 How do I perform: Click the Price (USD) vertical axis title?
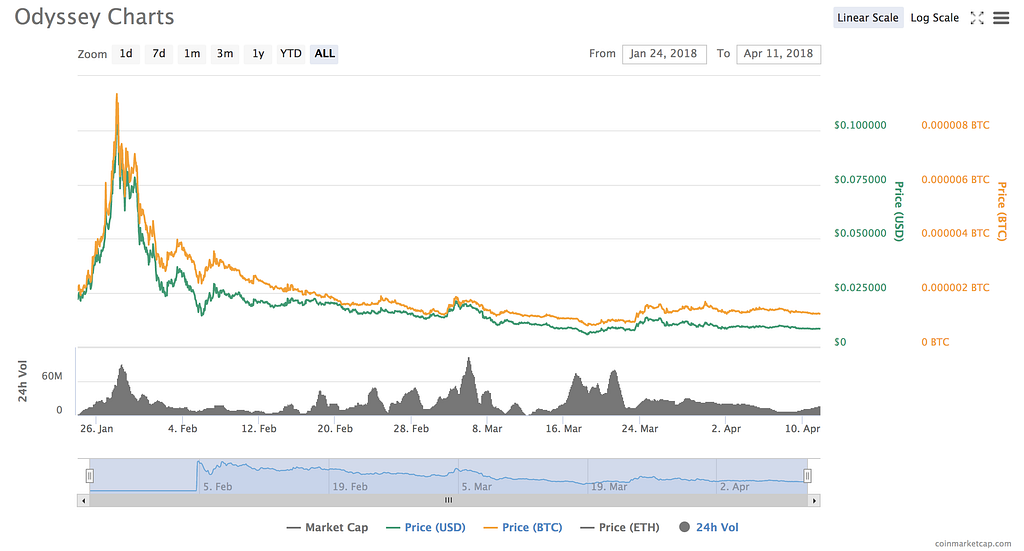tap(899, 211)
